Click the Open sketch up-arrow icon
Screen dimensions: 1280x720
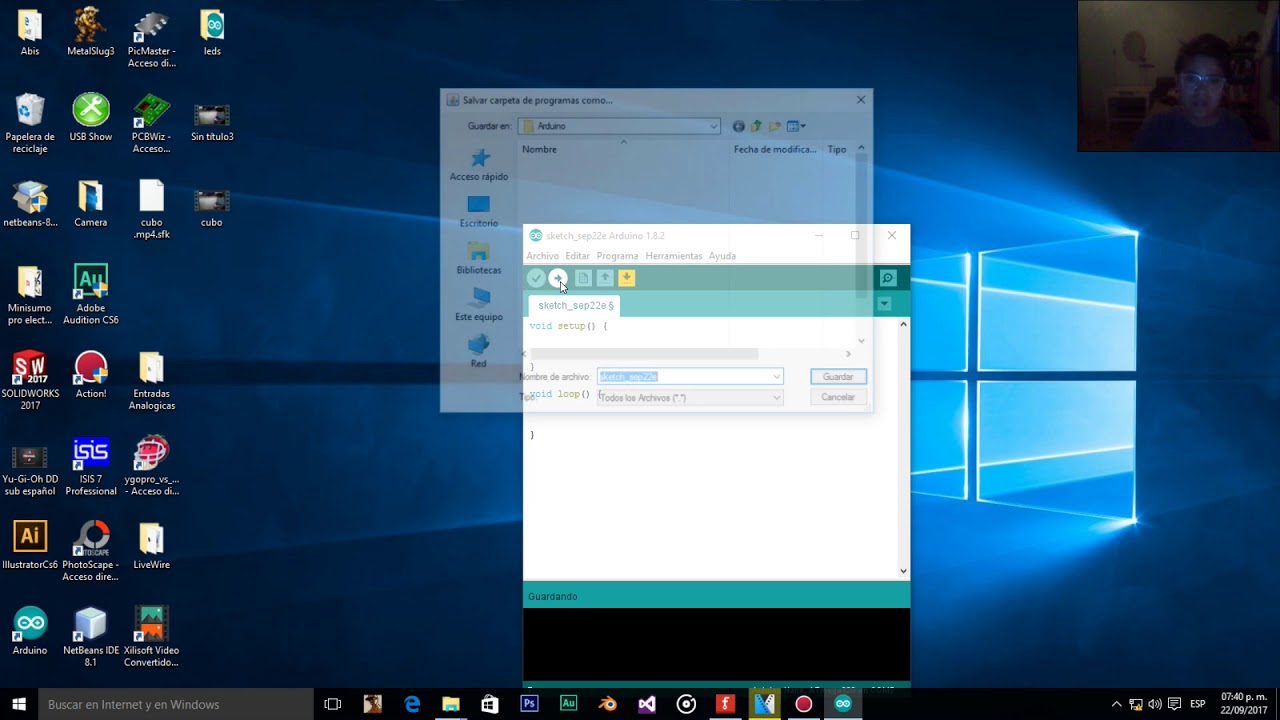click(605, 278)
